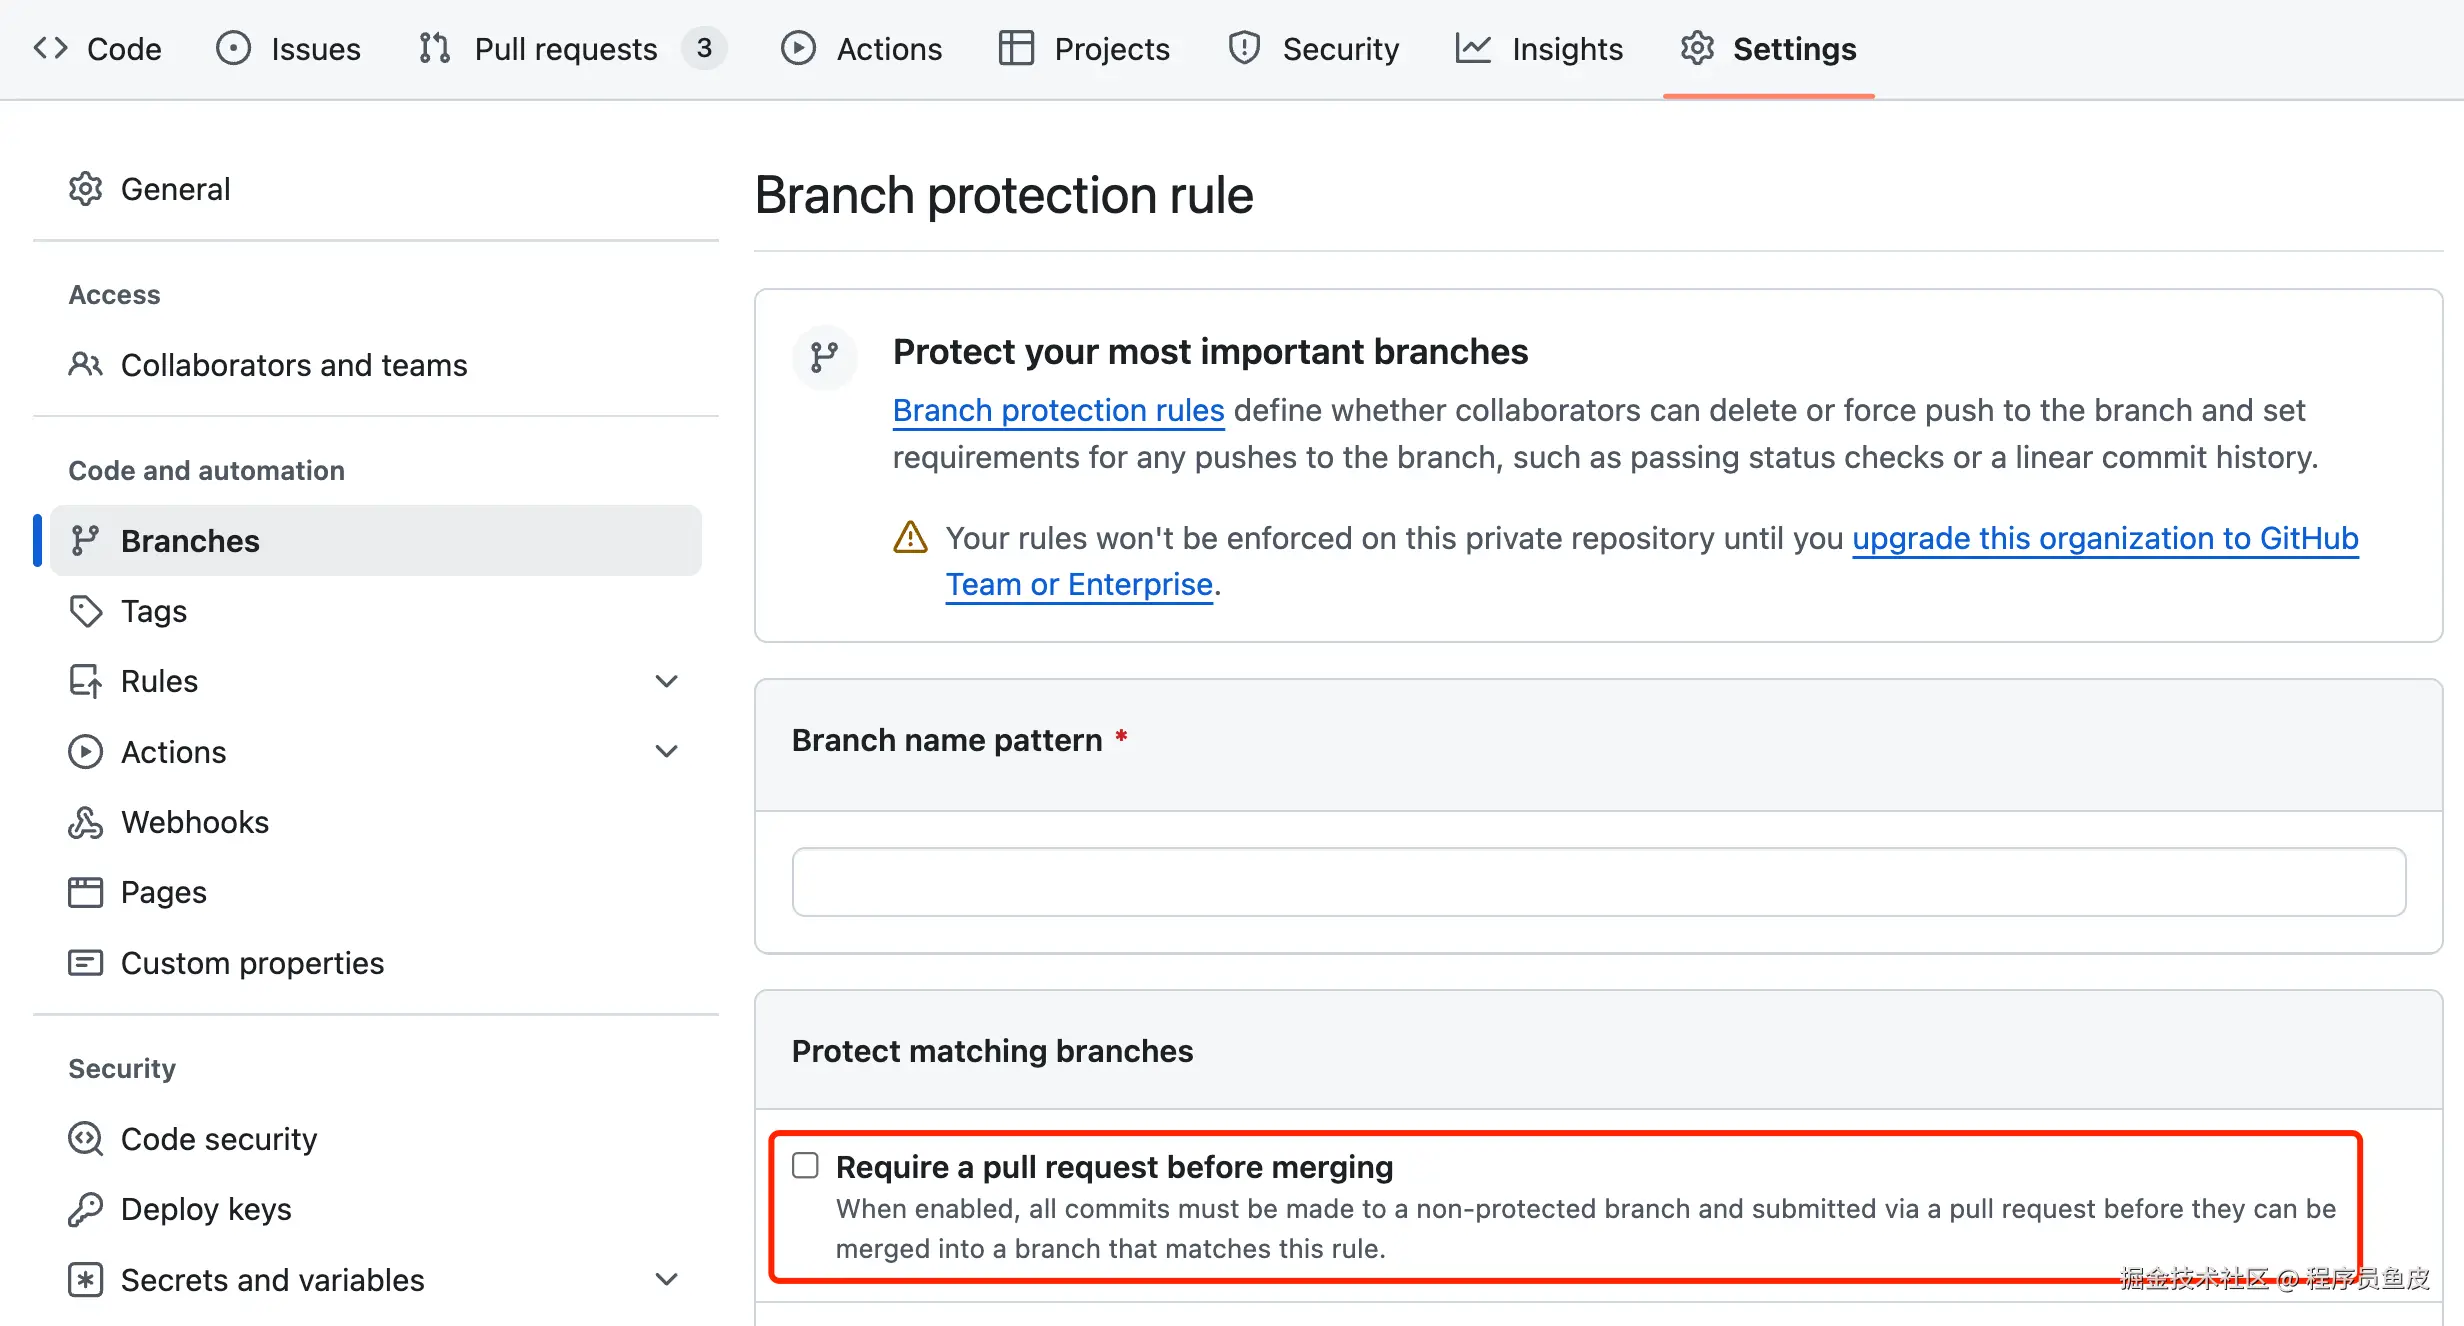Click upgrade this organization to GitHub link
Screen dimensions: 2464x1326
[2104, 539]
